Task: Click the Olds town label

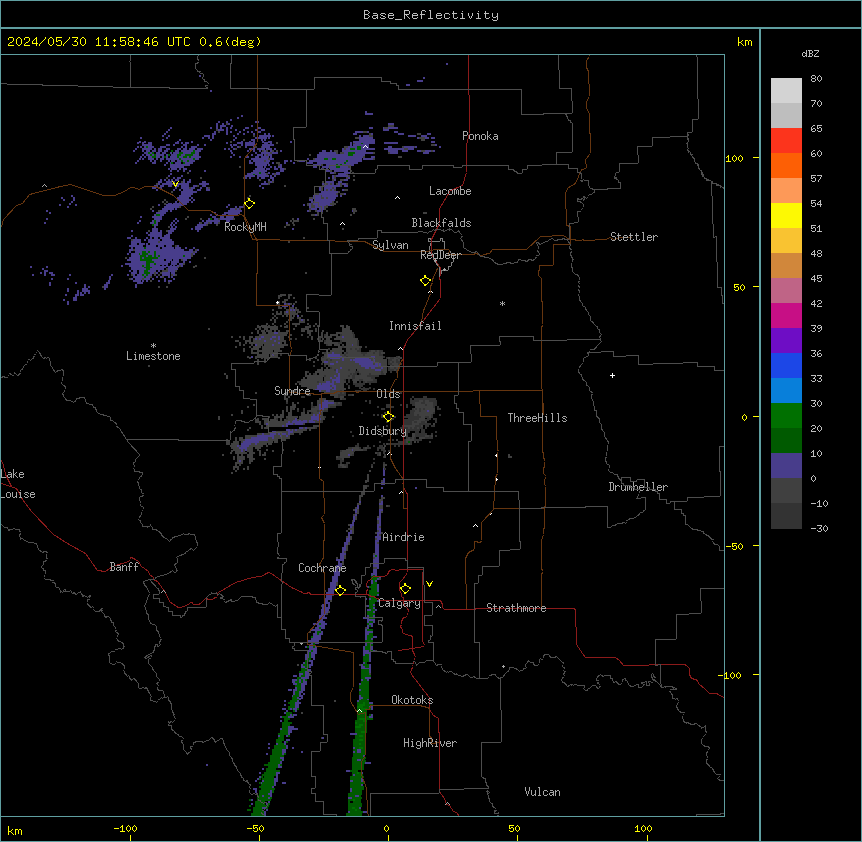Action: coord(388,394)
